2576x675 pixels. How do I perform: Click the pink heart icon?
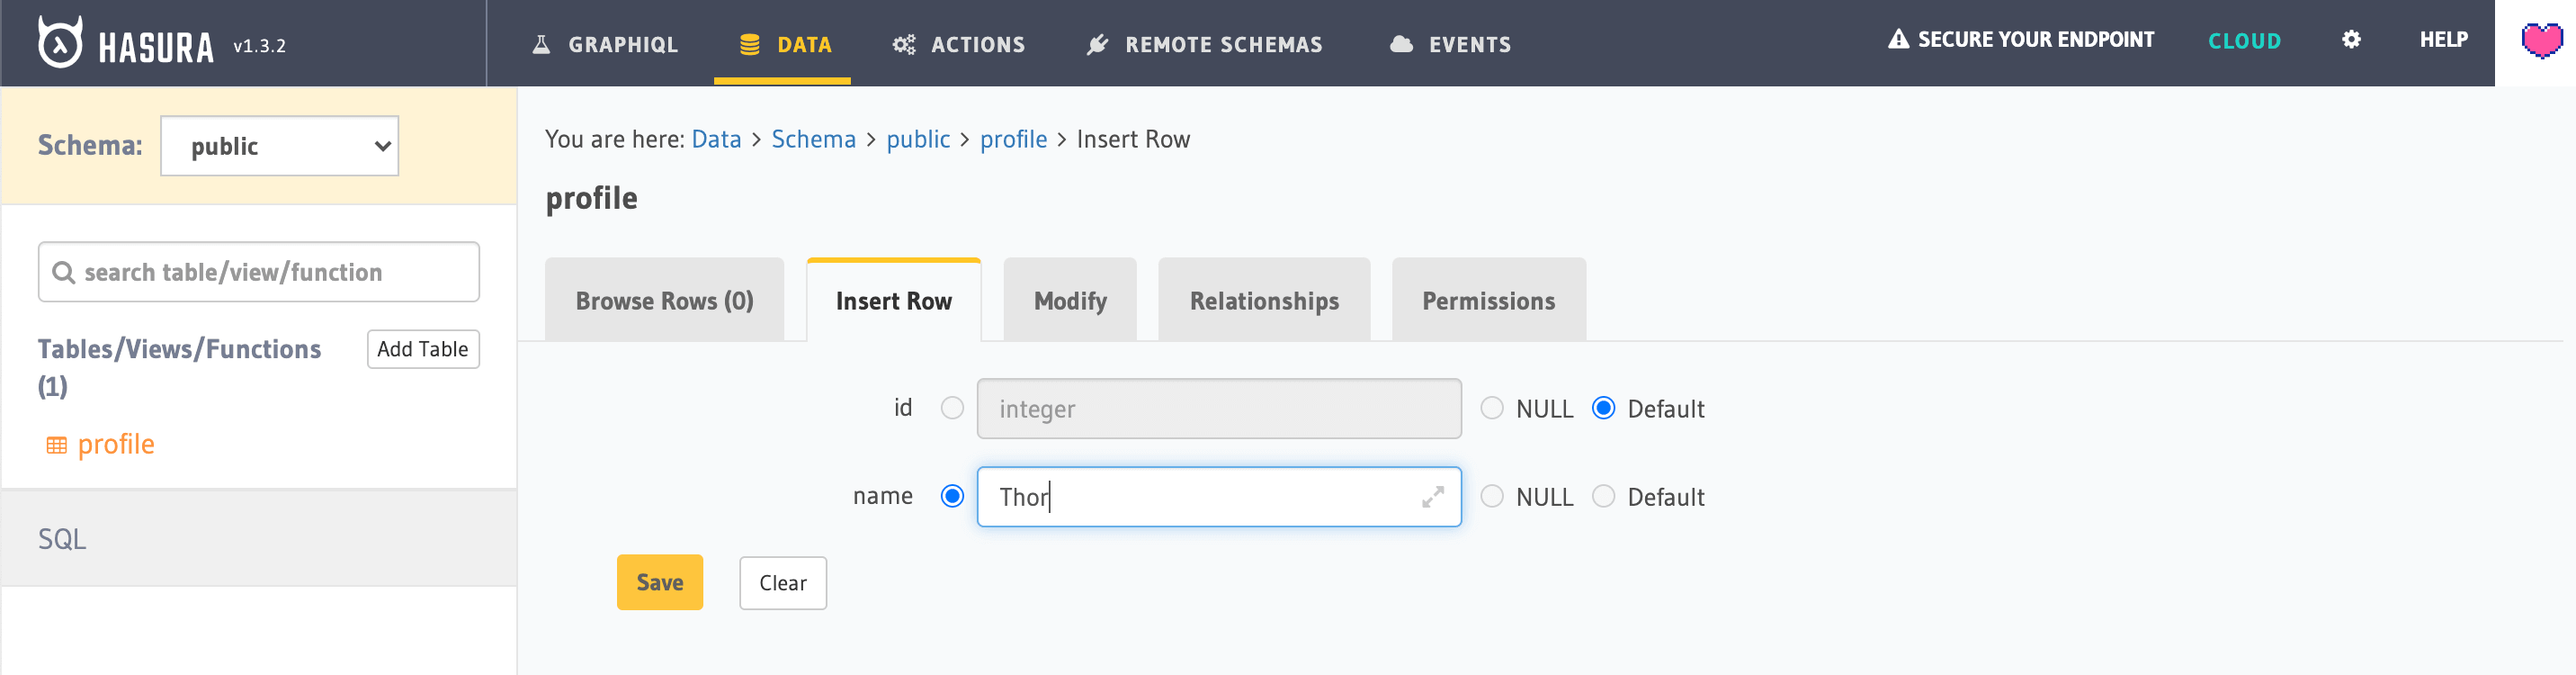[2541, 41]
